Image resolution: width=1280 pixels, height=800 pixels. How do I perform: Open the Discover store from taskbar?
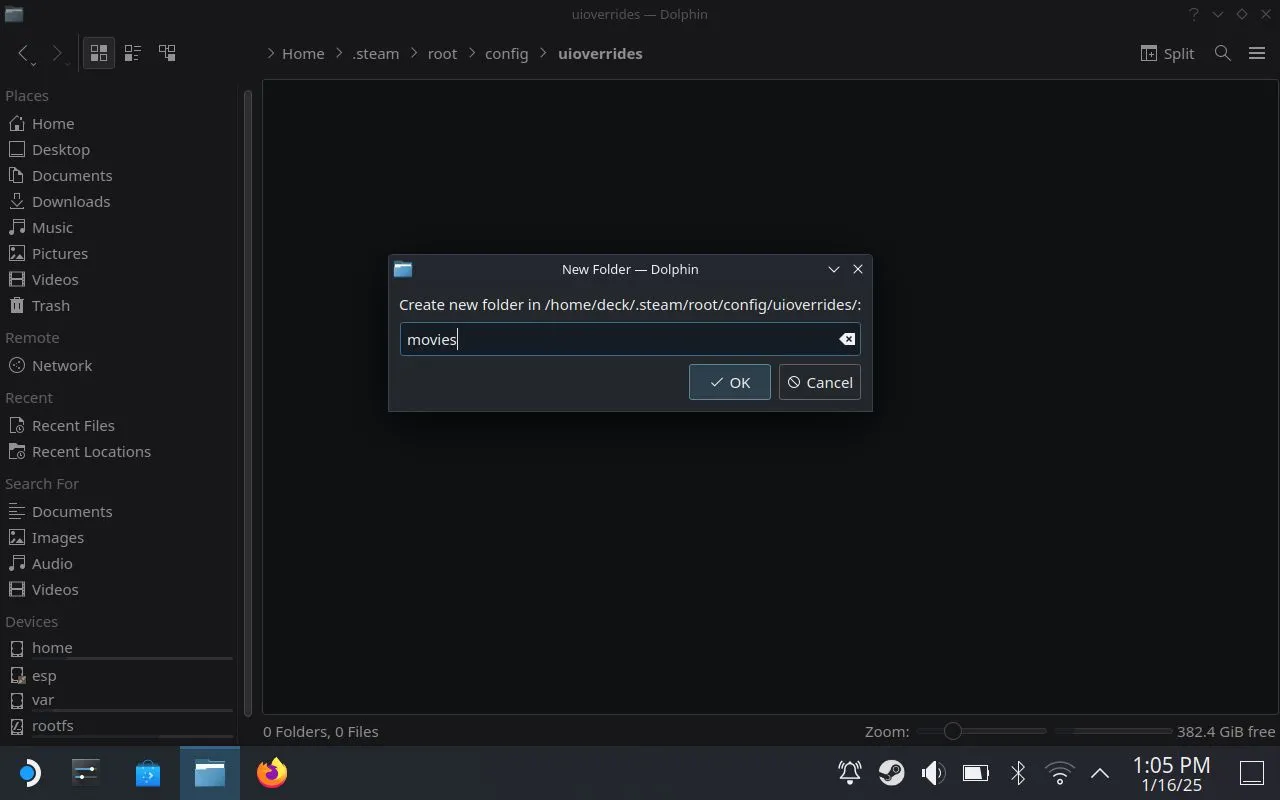click(x=148, y=773)
